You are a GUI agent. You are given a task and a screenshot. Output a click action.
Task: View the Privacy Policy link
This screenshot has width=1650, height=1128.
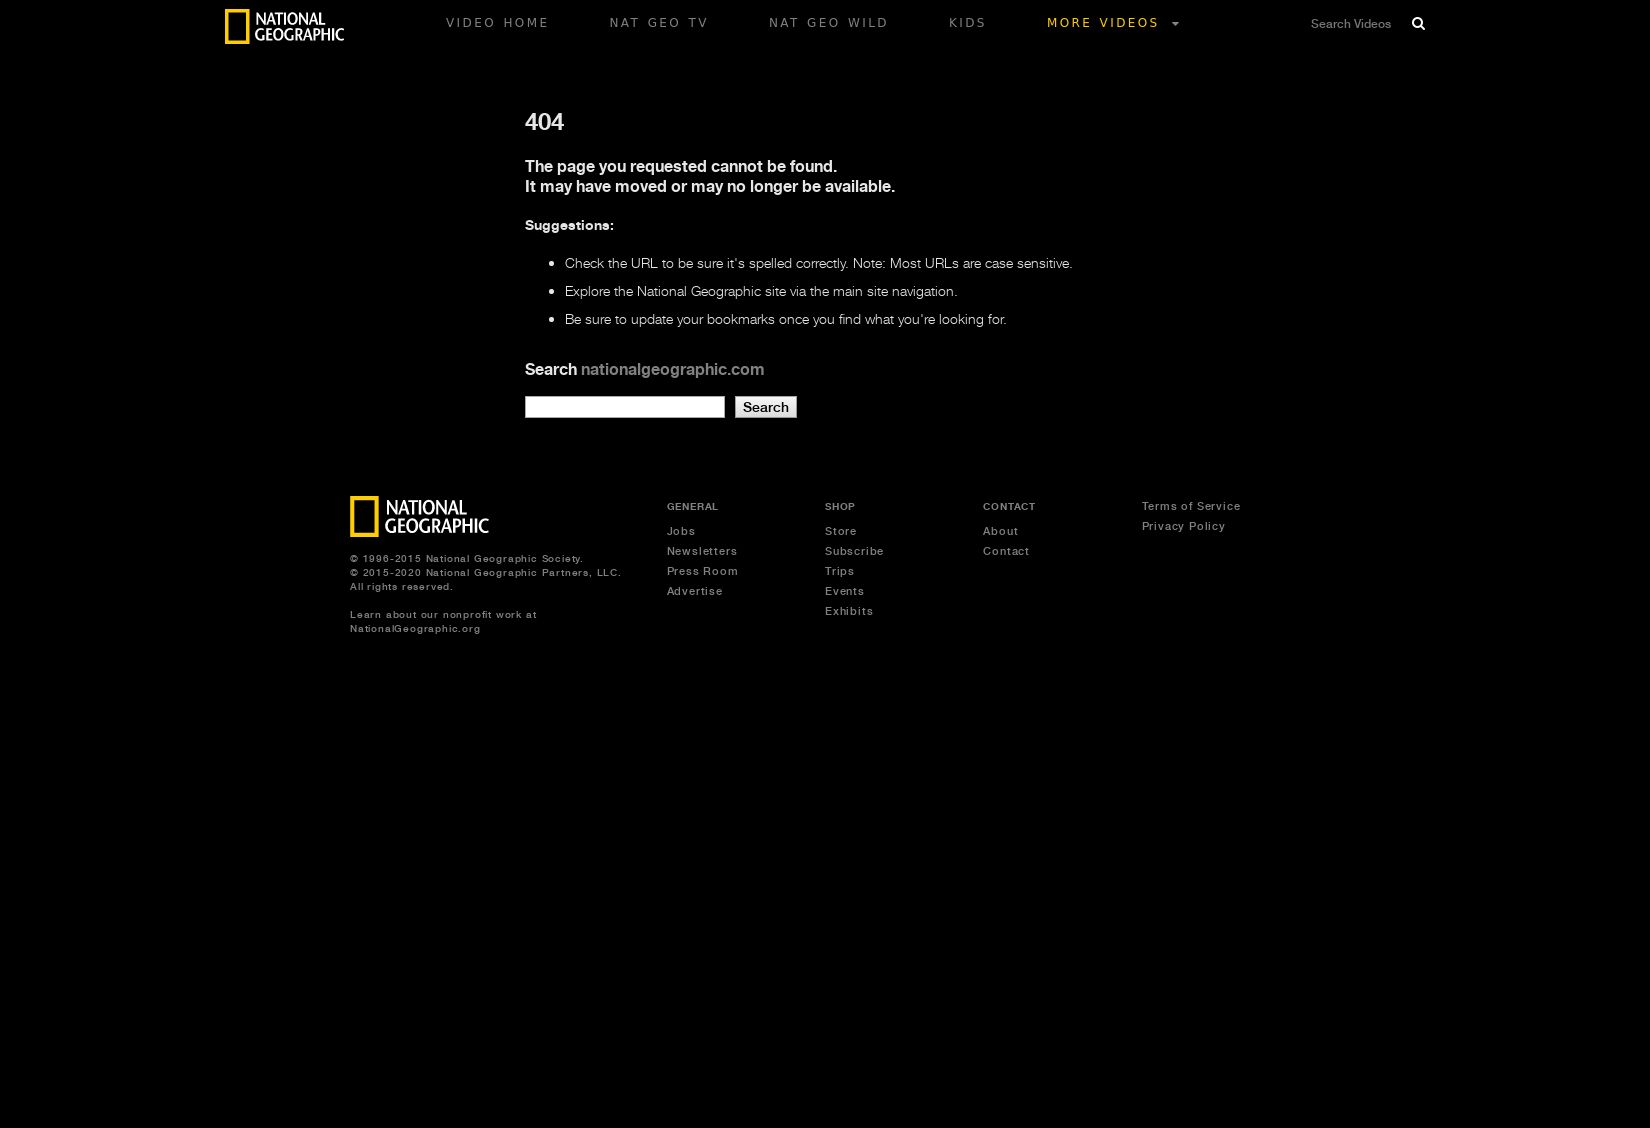point(1183,526)
